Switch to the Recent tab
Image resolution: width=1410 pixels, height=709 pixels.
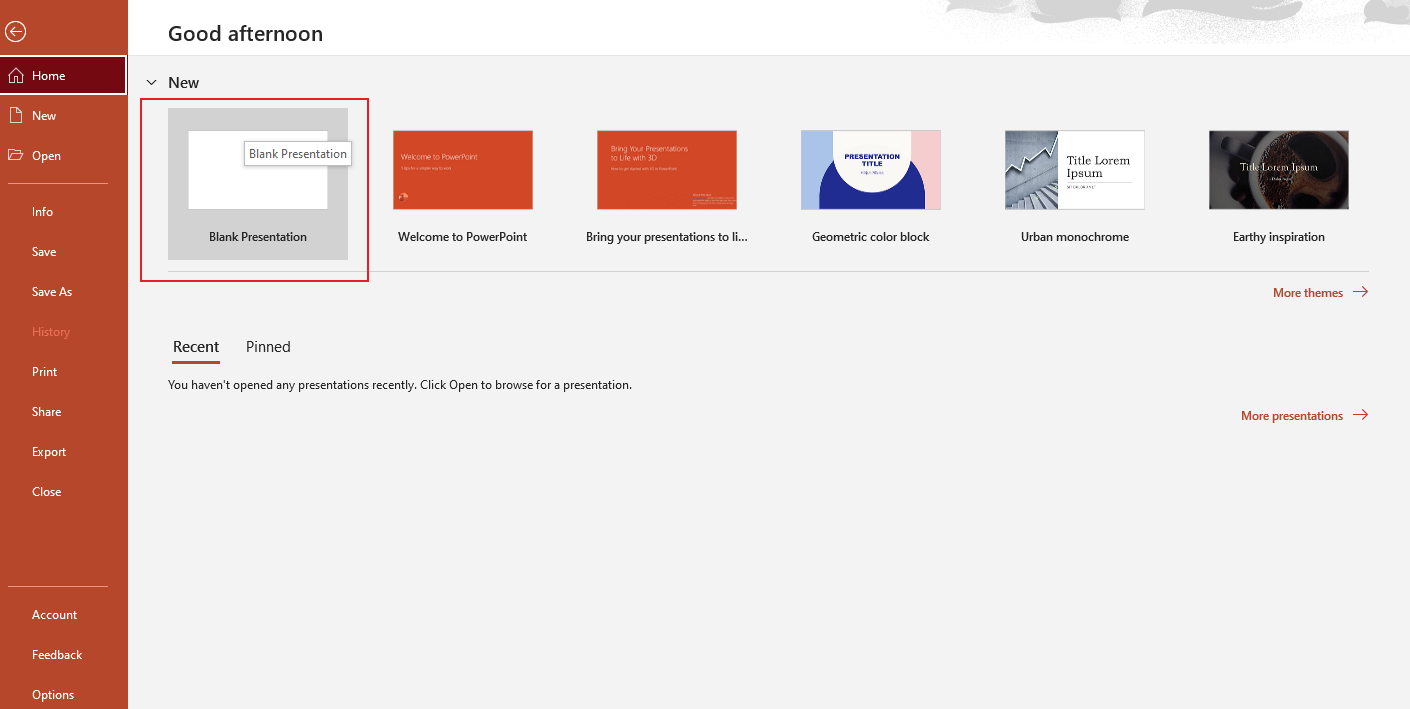click(196, 347)
